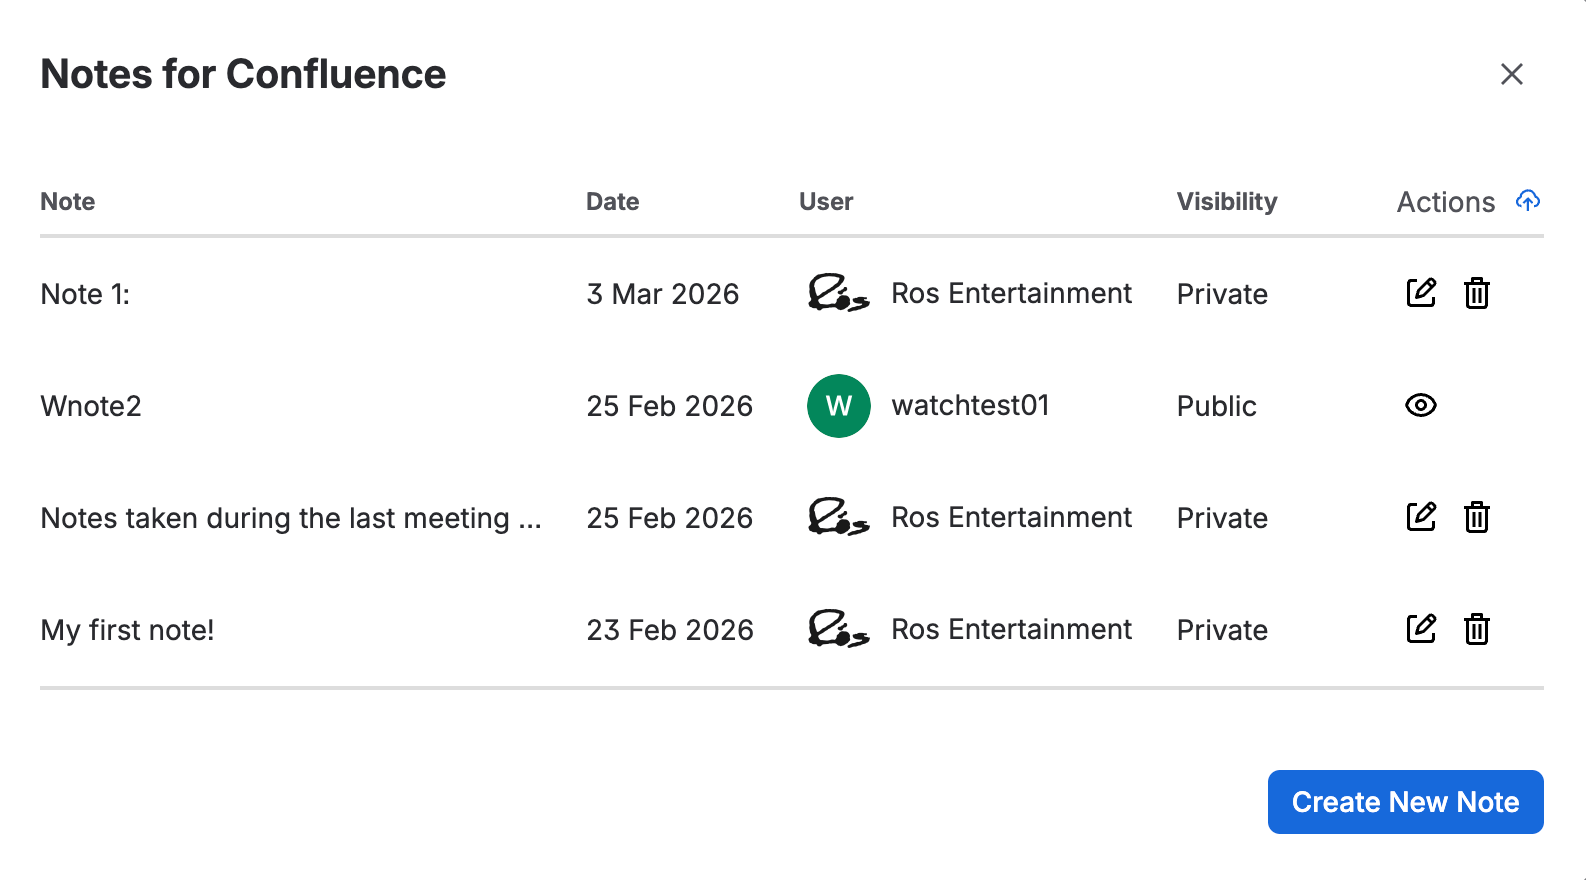Click the Public visibility value for Wnote2
The image size is (1586, 880).
(1217, 406)
